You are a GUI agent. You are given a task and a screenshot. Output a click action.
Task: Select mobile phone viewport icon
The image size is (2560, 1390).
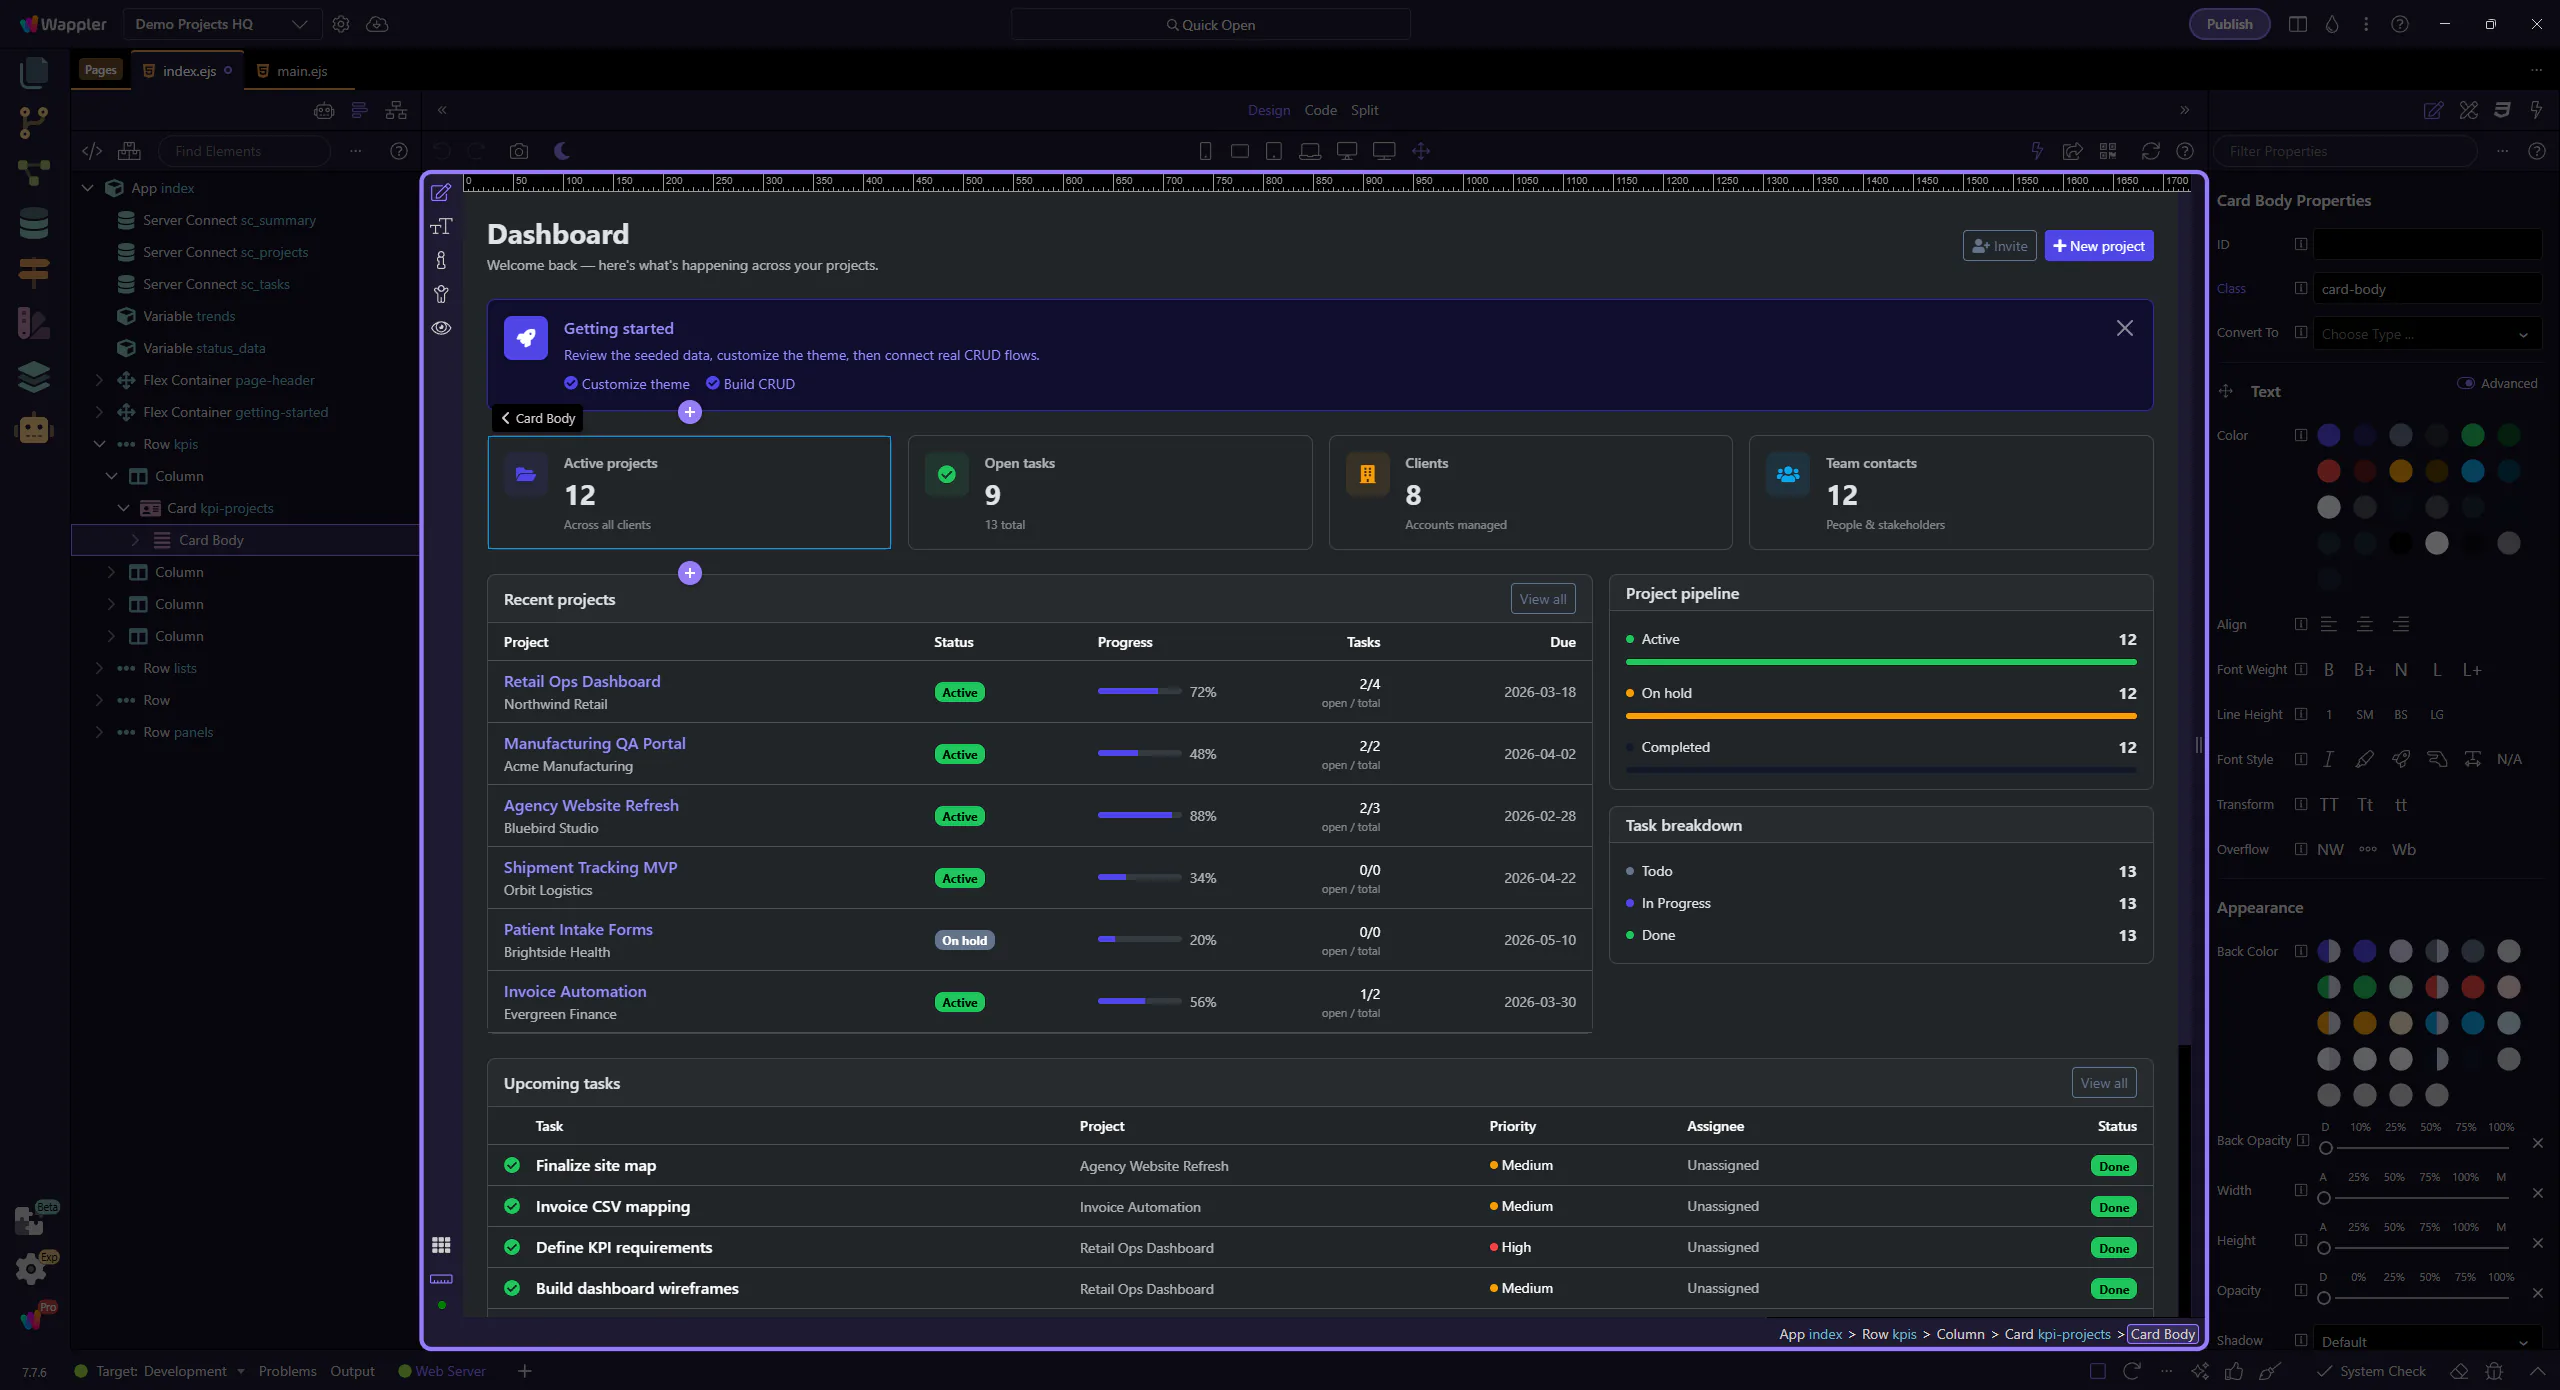tap(1205, 151)
